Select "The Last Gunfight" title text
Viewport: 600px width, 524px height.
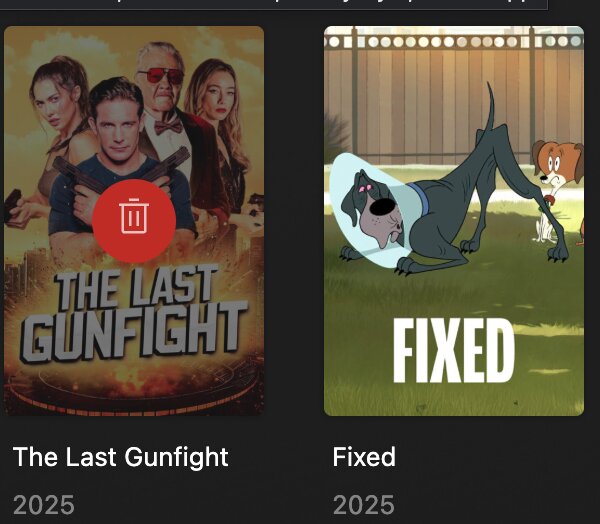(121, 457)
